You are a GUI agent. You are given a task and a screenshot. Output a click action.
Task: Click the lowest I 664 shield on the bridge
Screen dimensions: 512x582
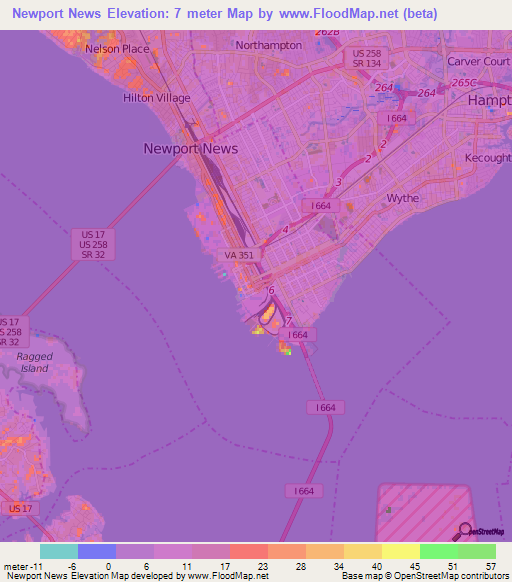[304, 491]
